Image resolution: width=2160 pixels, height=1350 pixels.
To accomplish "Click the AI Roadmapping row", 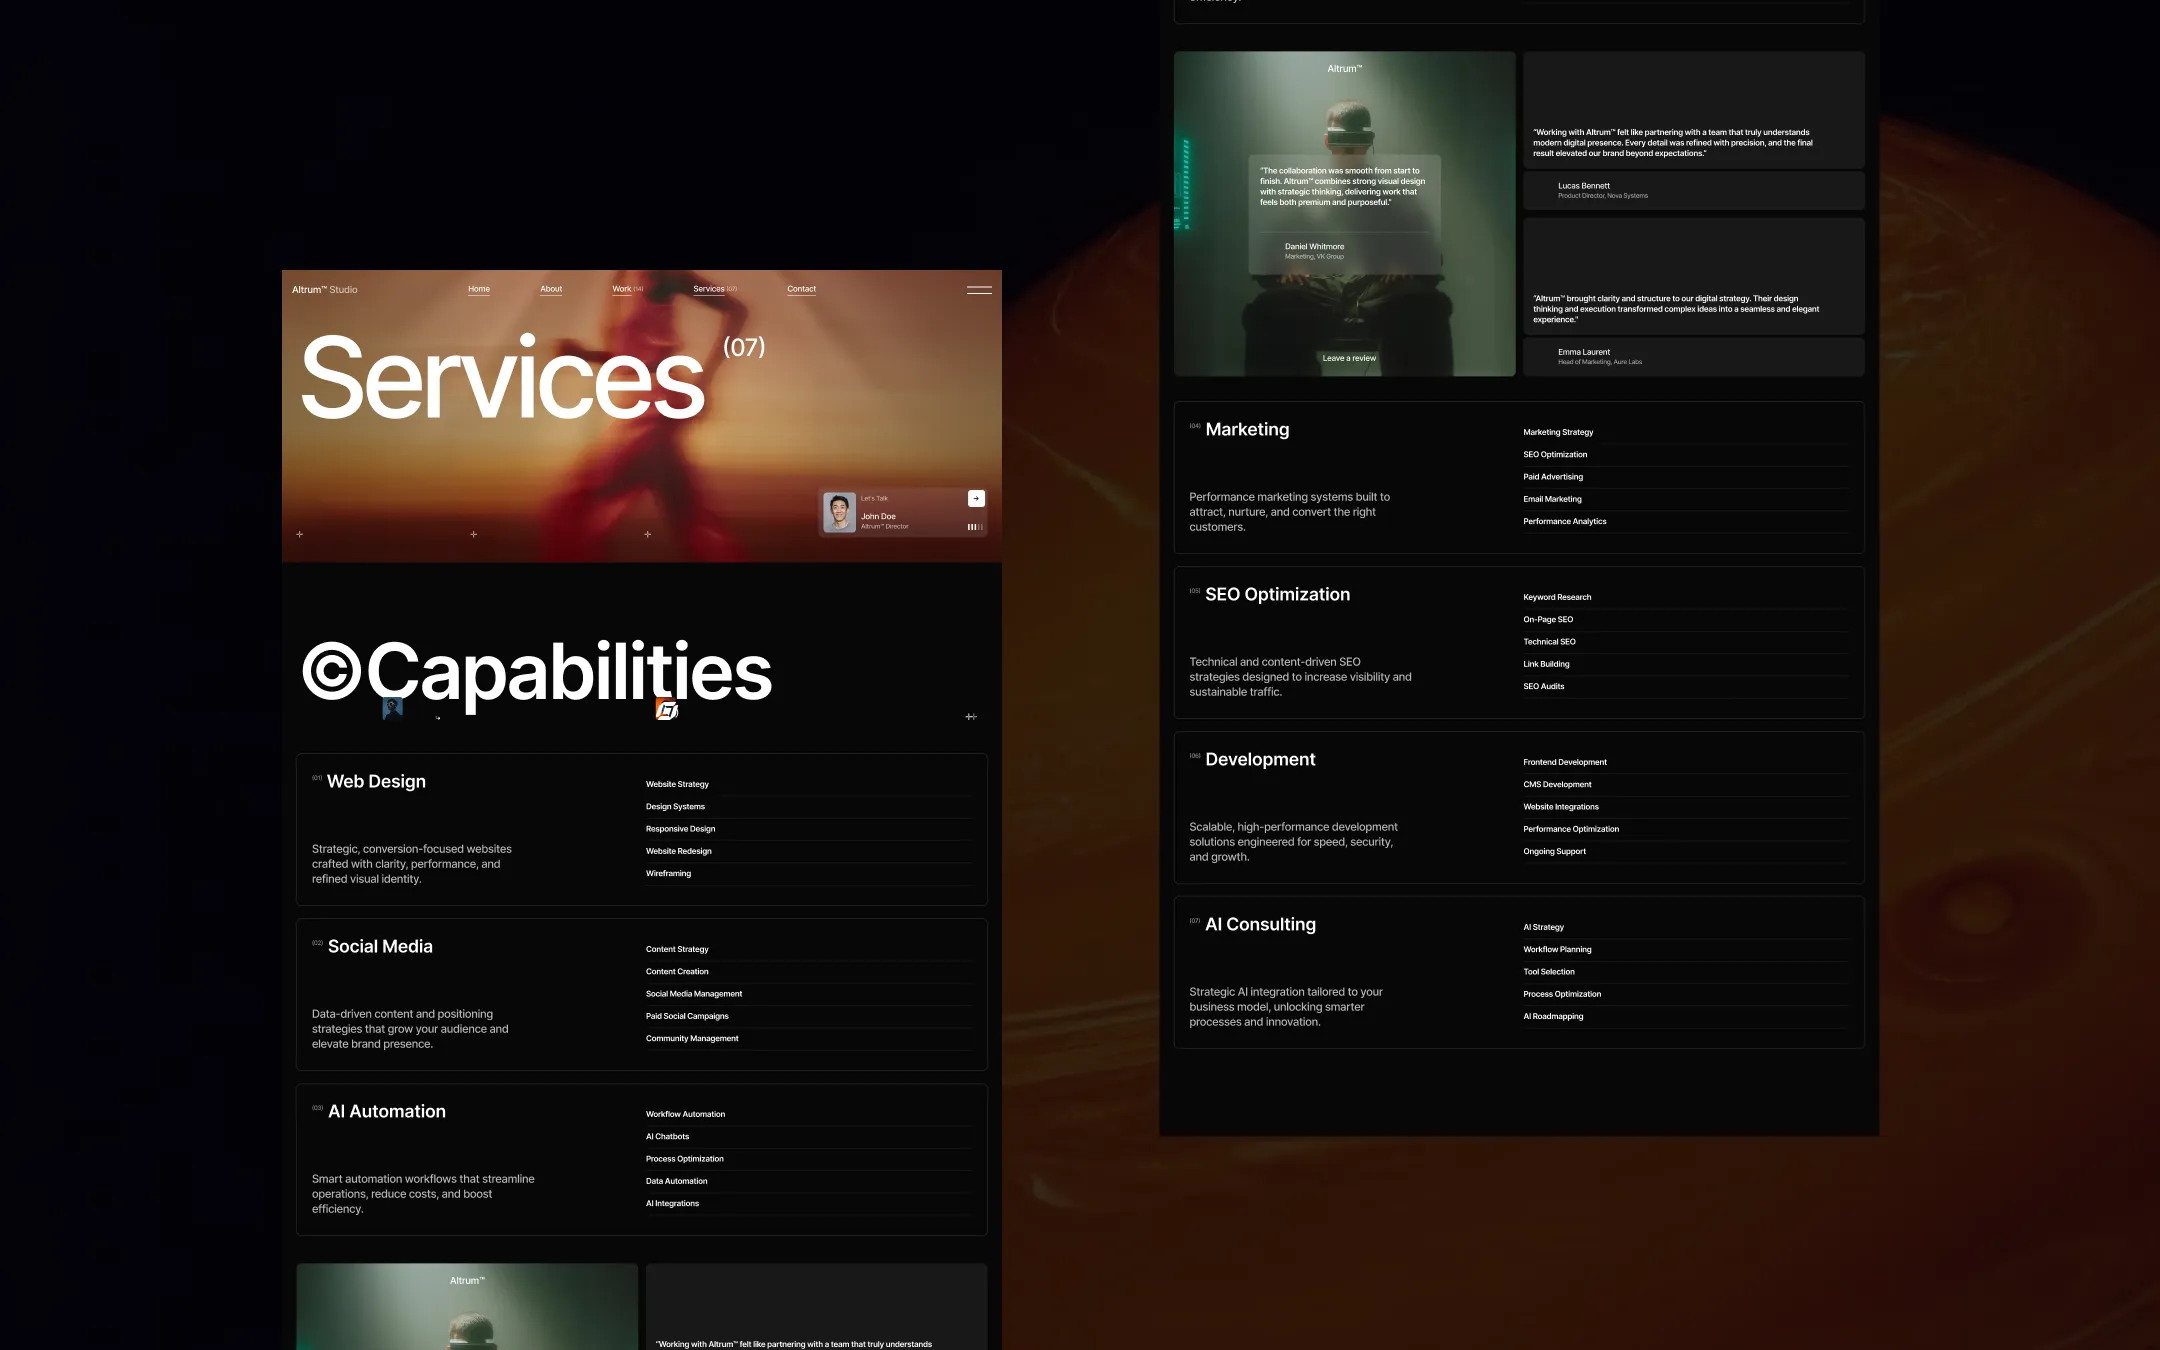I will click(1686, 1017).
